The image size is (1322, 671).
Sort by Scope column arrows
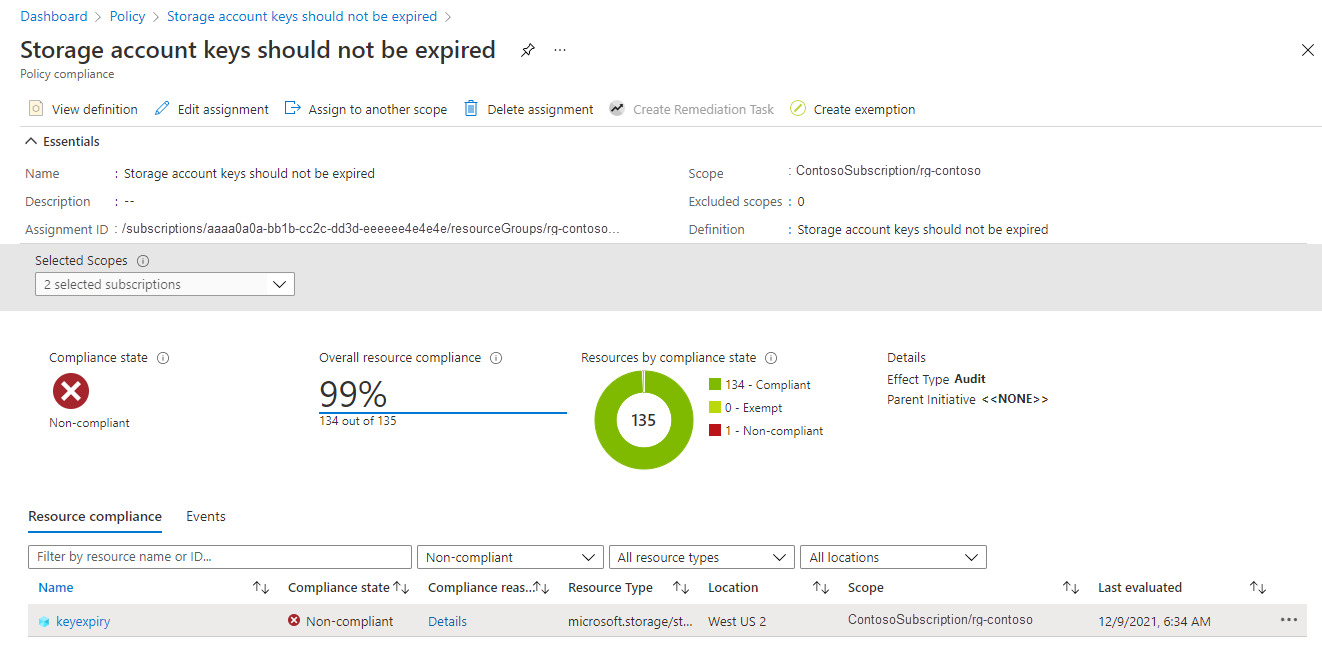(1070, 588)
